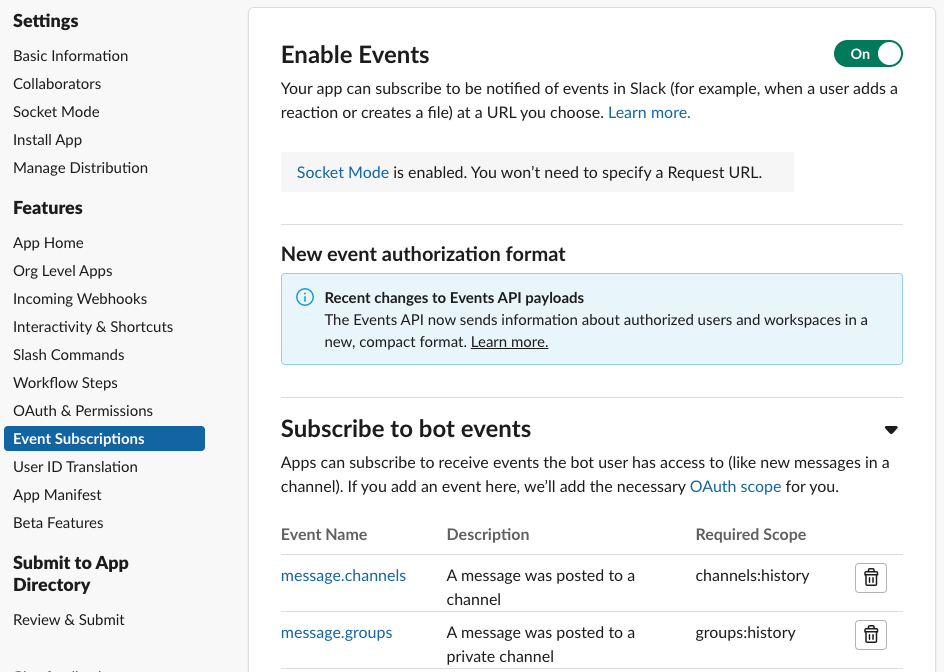Go to Basic Information settings
The width and height of the screenshot is (944, 672).
point(70,55)
